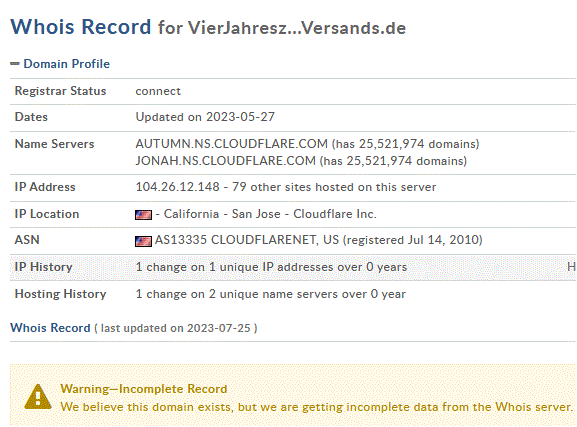Select the IP History row
Image resolution: width=577 pixels, height=427 pixels.
coord(293,267)
